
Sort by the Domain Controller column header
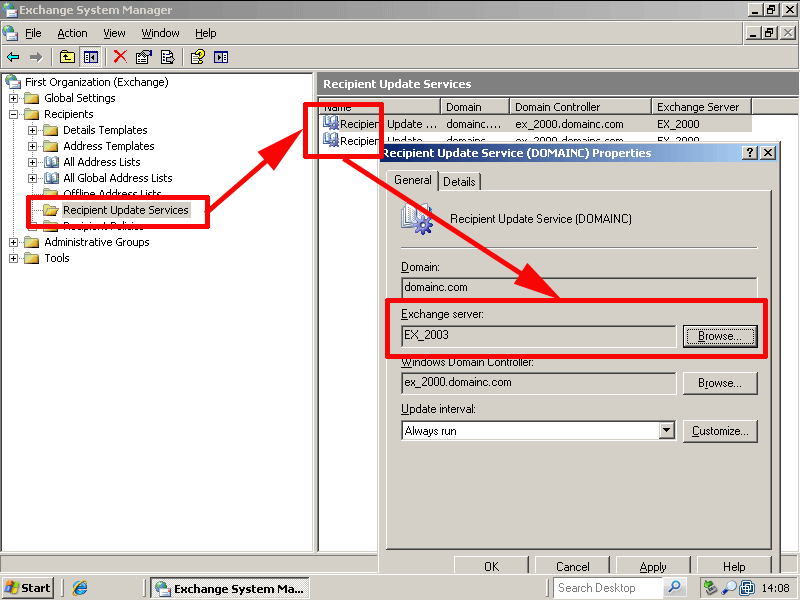coord(581,107)
